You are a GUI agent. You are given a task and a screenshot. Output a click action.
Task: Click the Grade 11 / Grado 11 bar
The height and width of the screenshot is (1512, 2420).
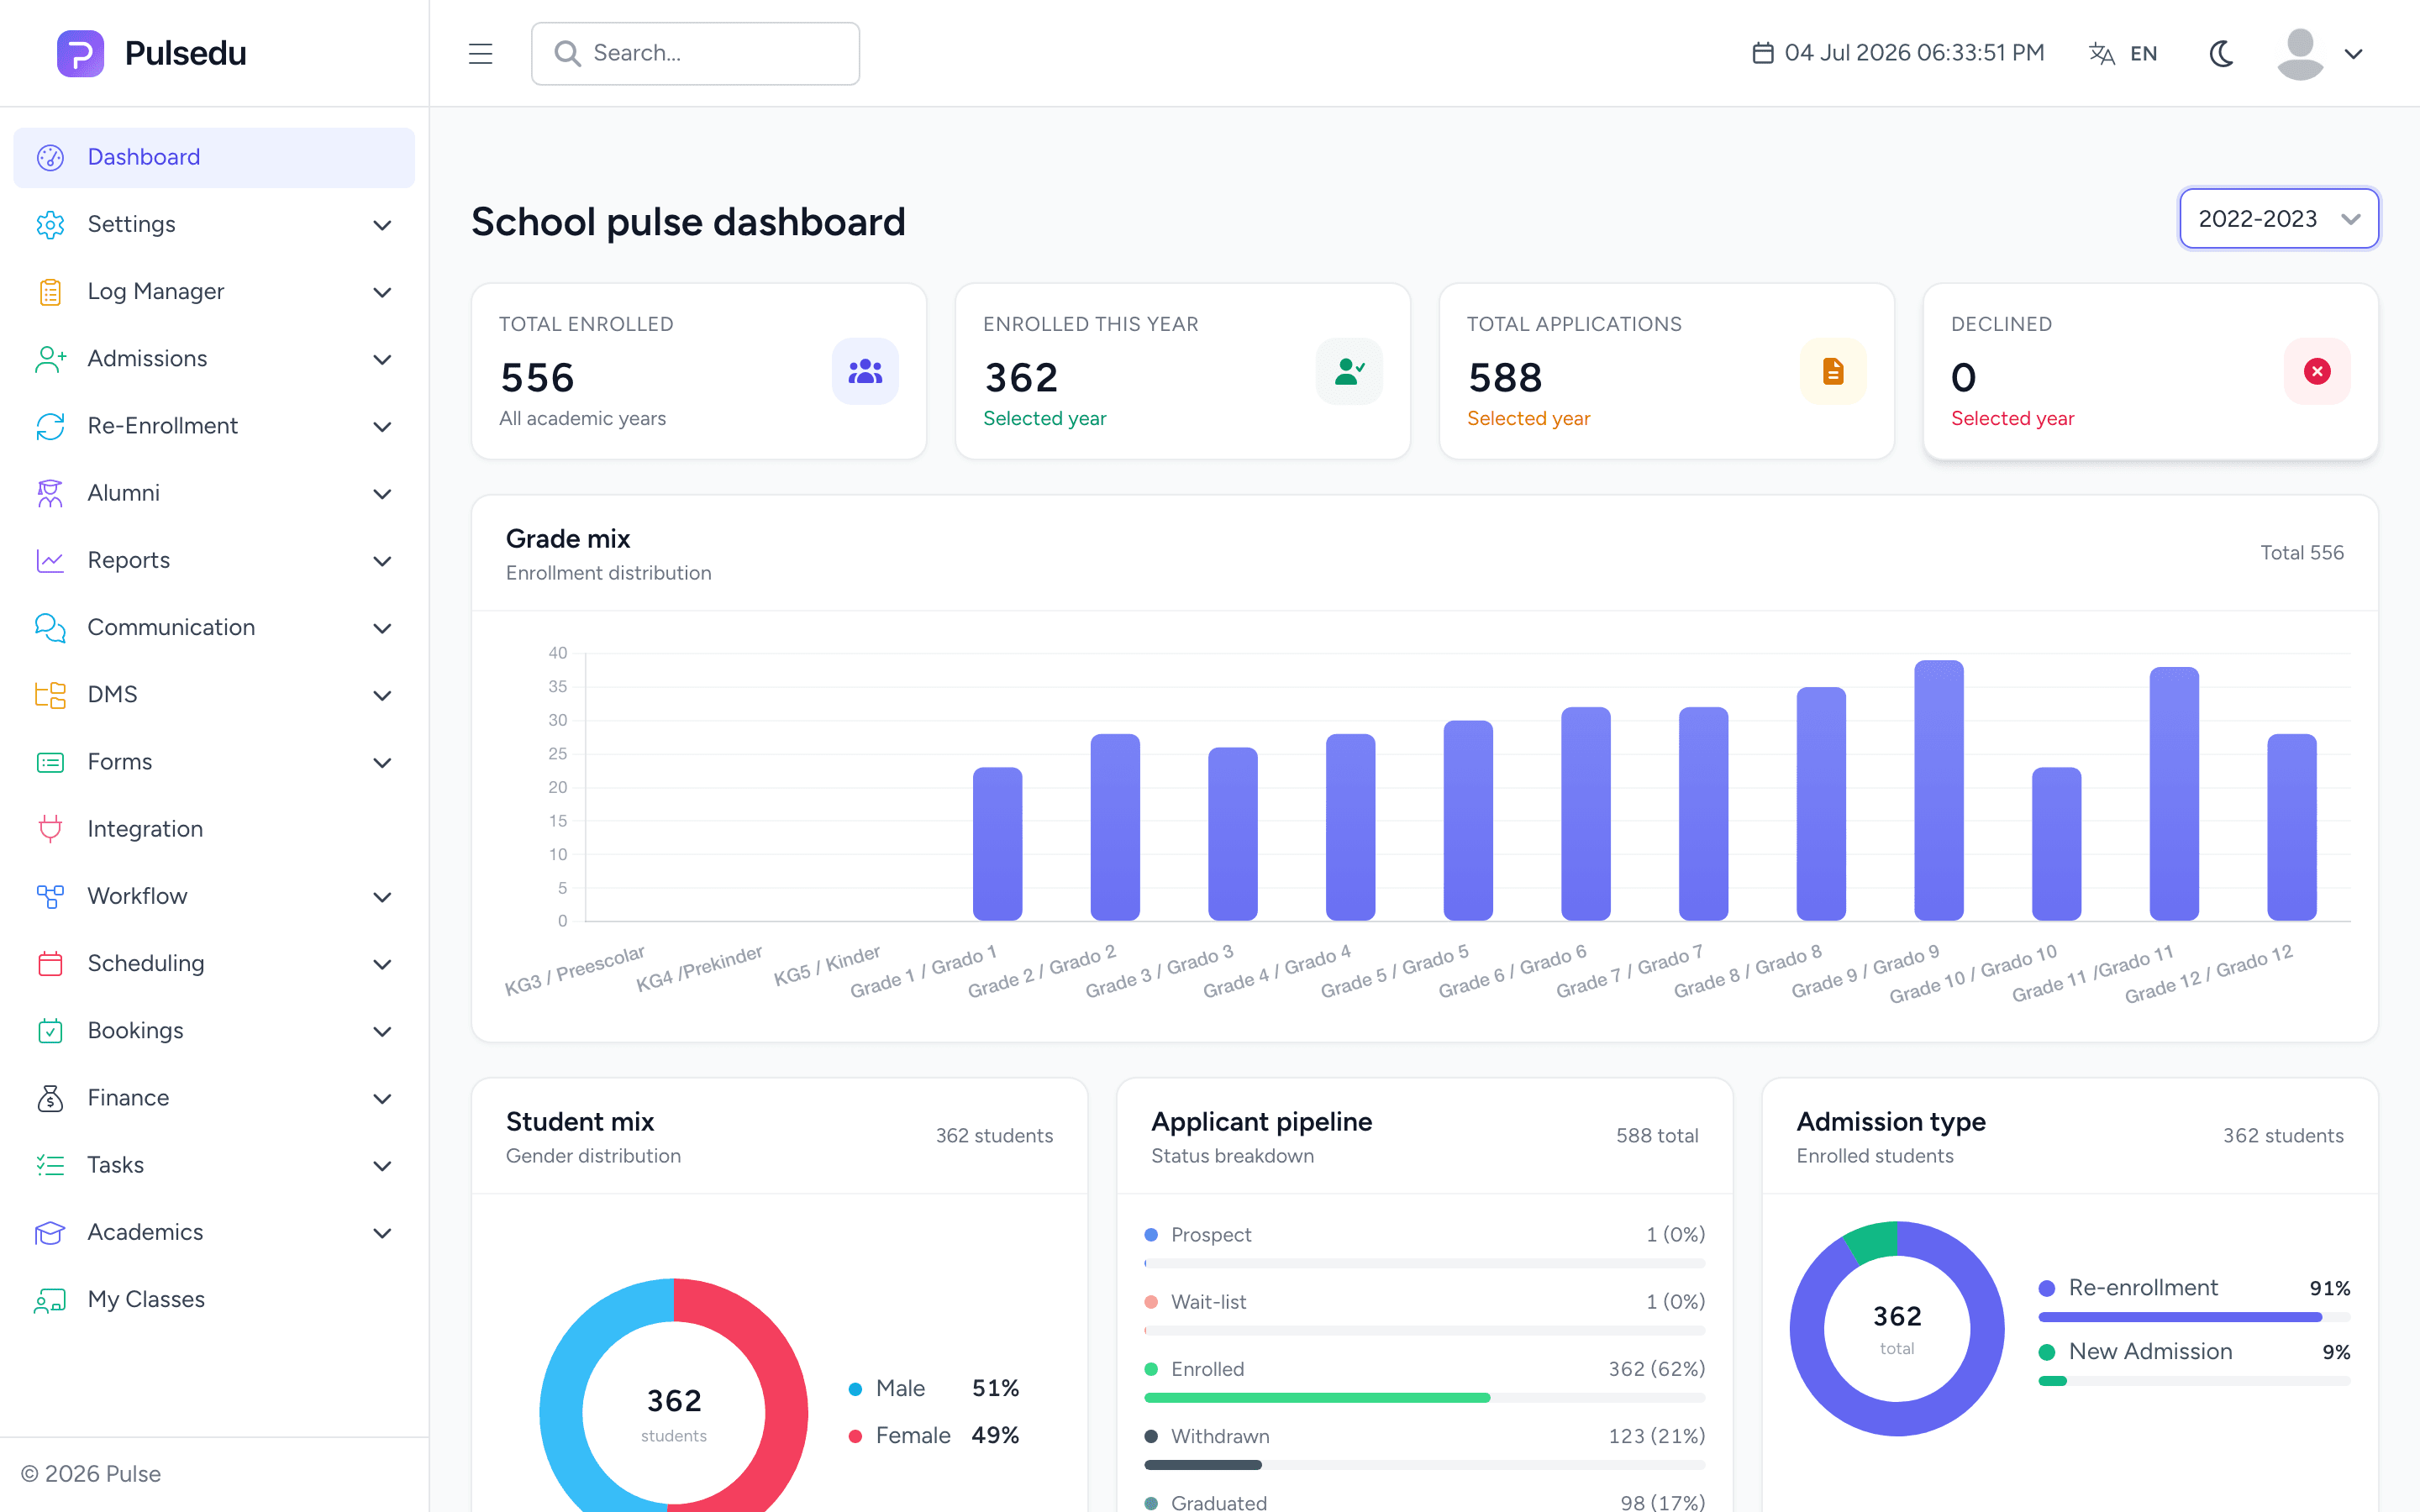pyautogui.click(x=2174, y=794)
